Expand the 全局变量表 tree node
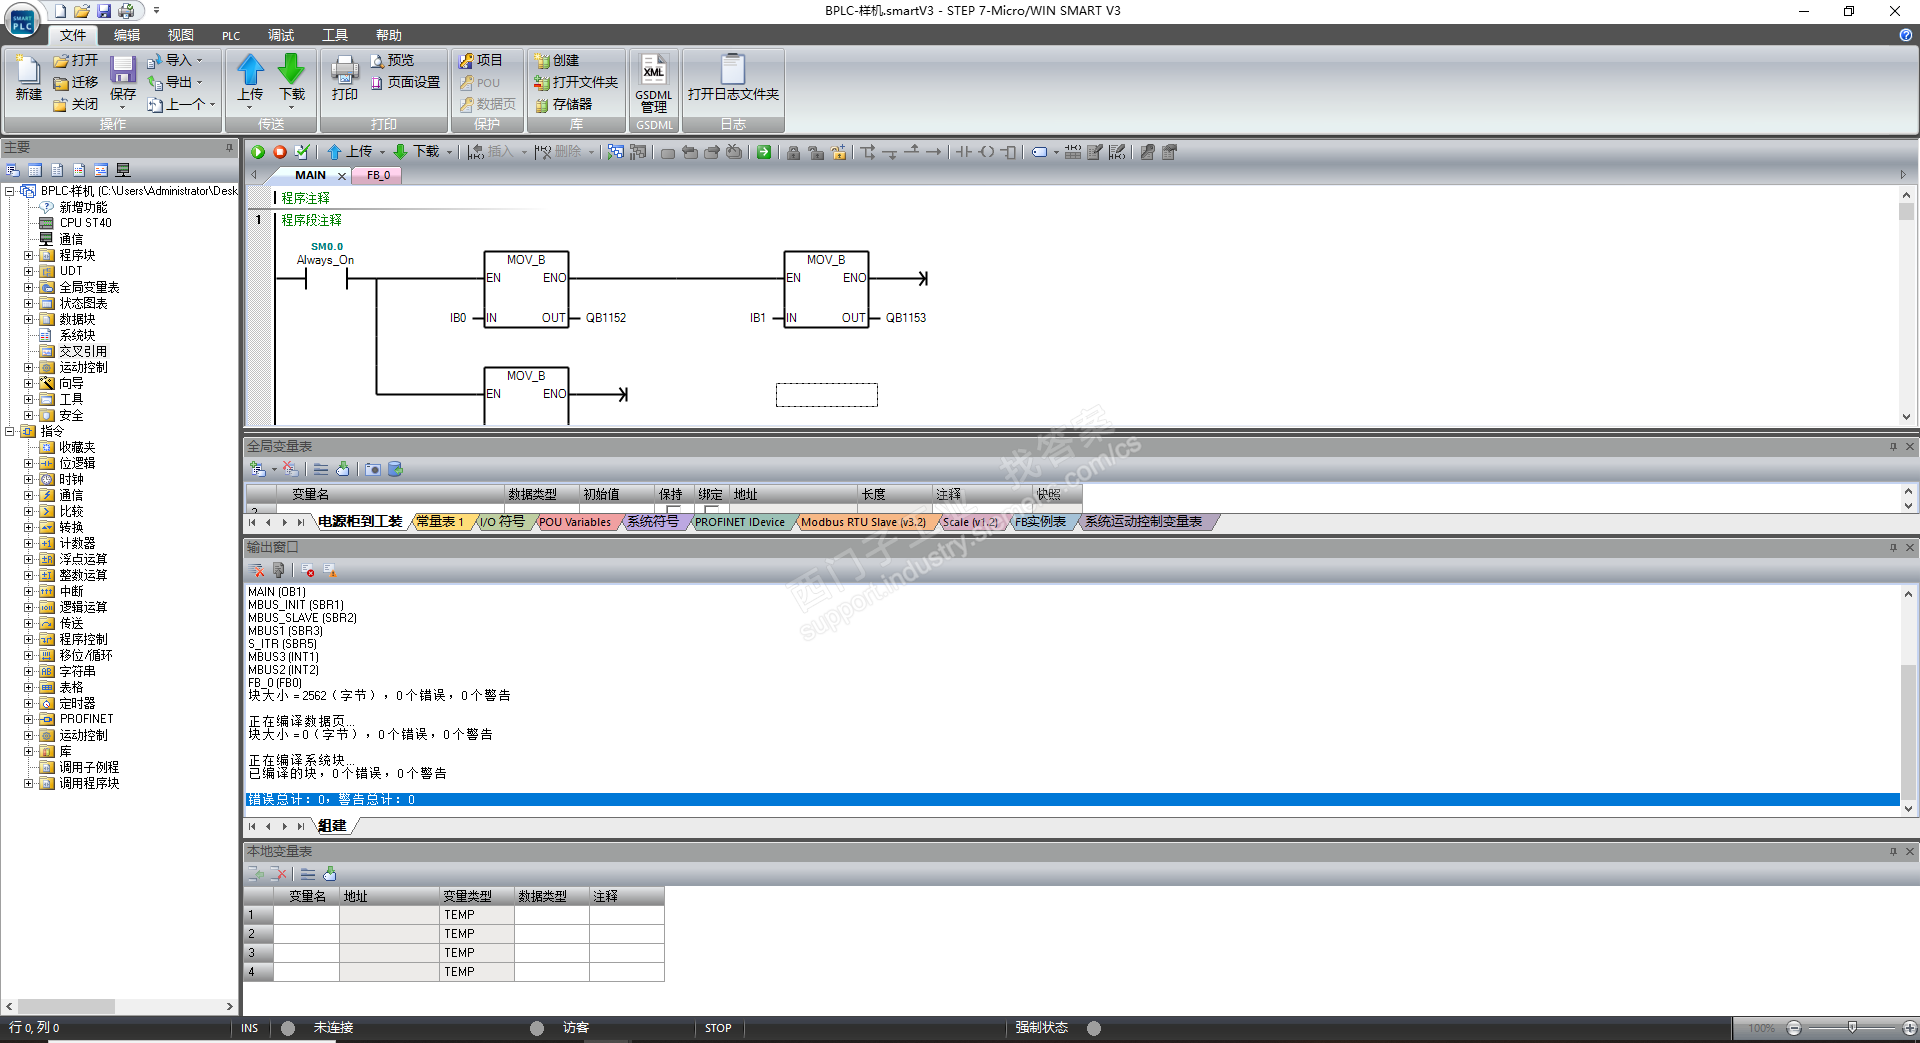The image size is (1920, 1043). [x=29, y=287]
